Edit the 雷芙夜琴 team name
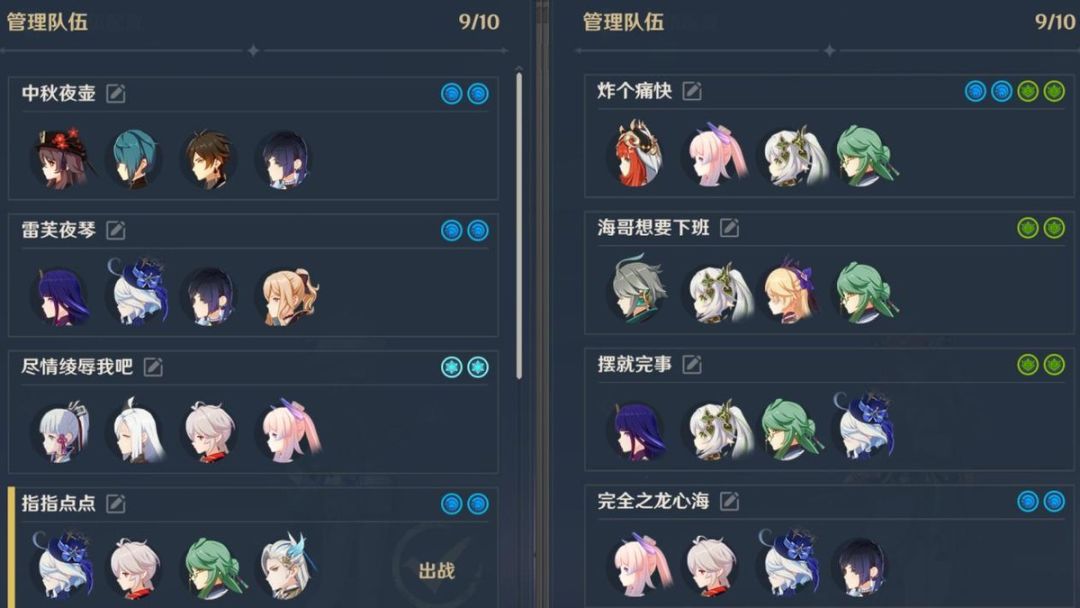The width and height of the screenshot is (1080, 608). (x=116, y=230)
